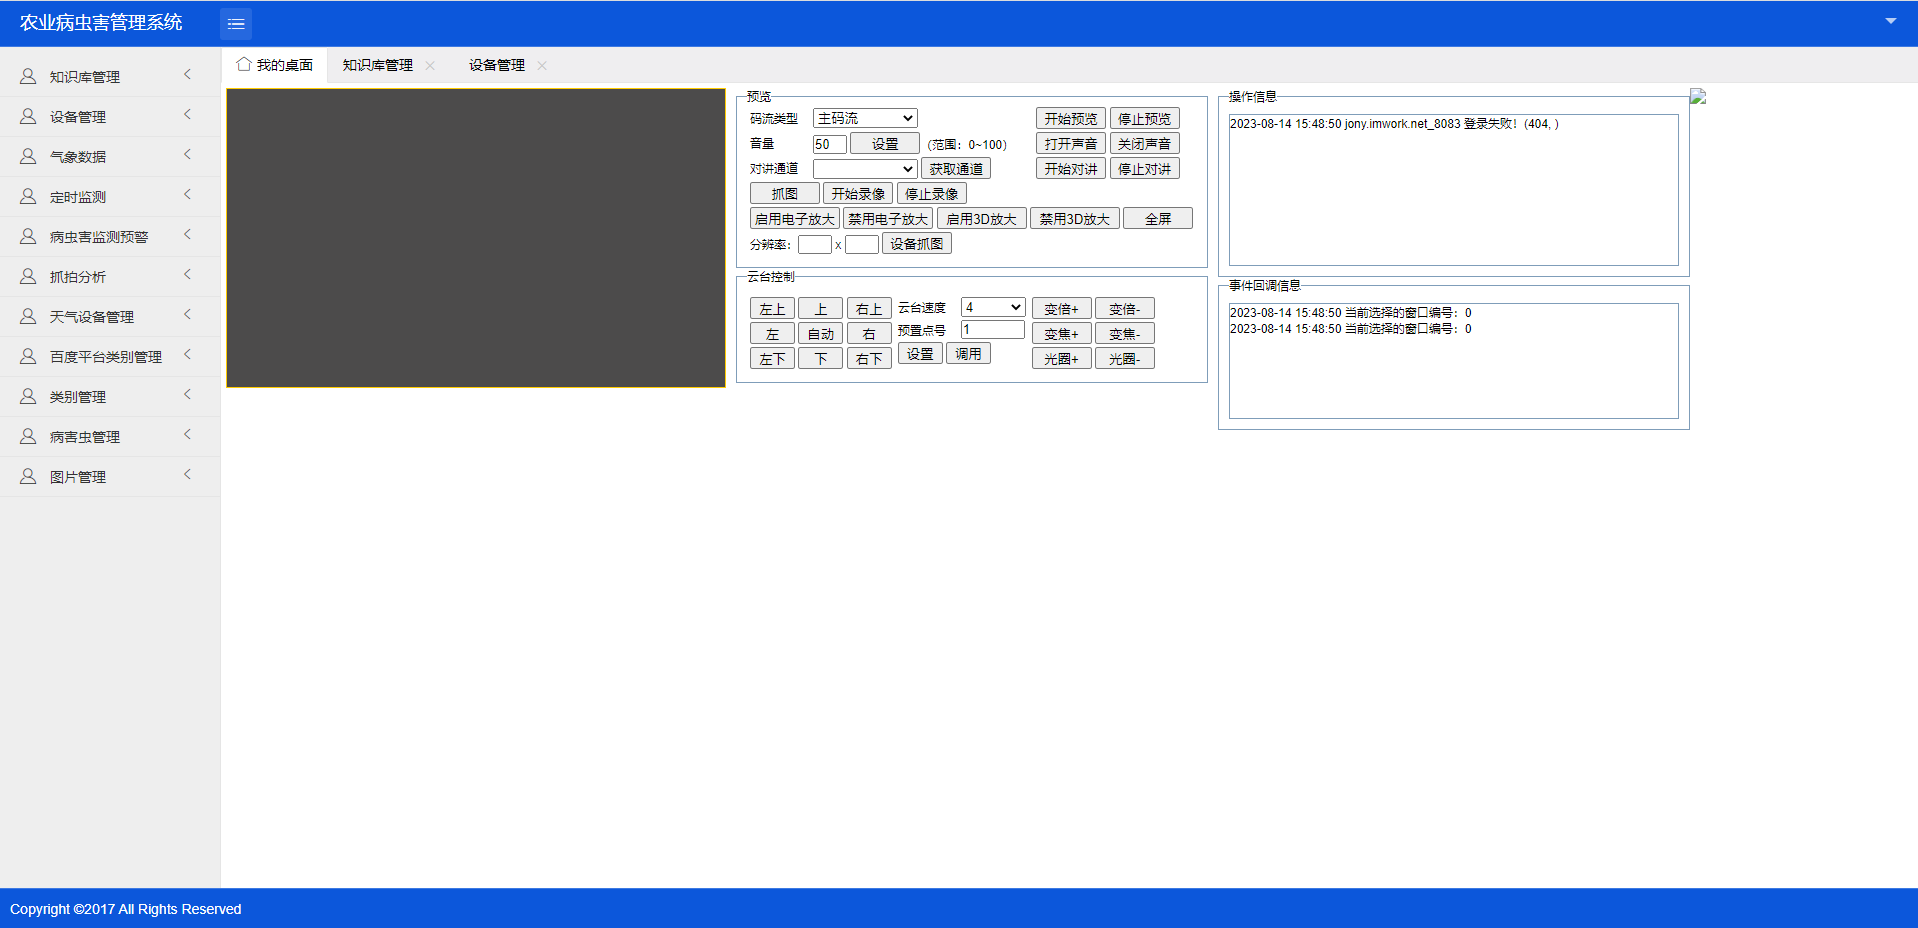Open the 码流类型 dropdown
Viewport: 1918px width, 928px height.
click(865, 118)
